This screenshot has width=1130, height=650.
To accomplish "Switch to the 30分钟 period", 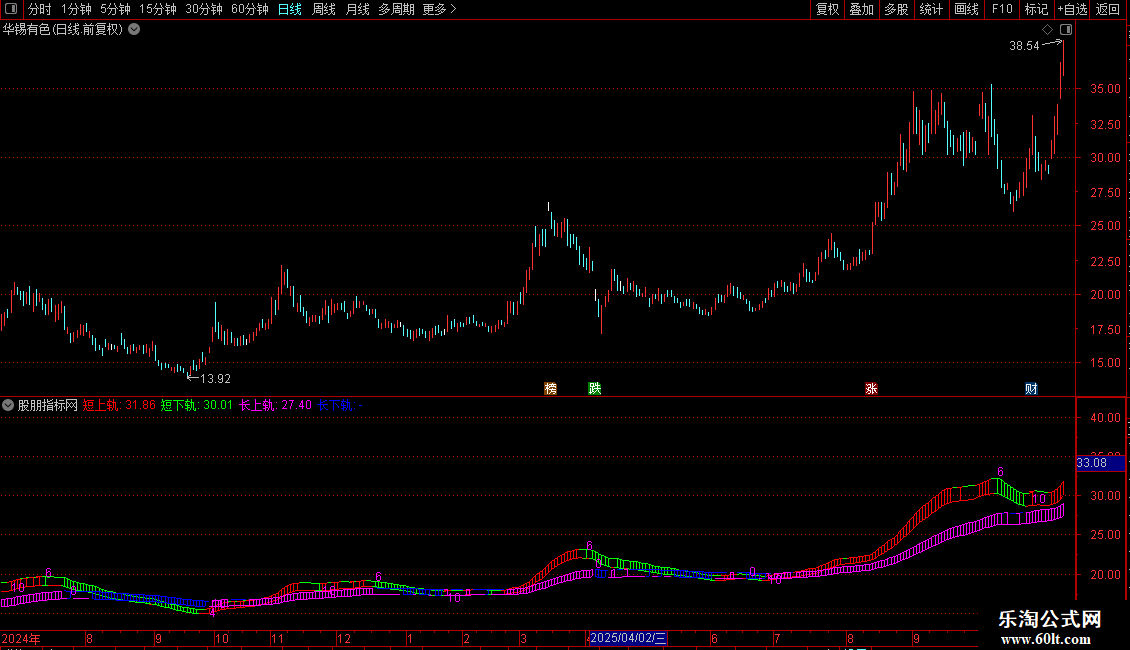I will pyautogui.click(x=204, y=9).
